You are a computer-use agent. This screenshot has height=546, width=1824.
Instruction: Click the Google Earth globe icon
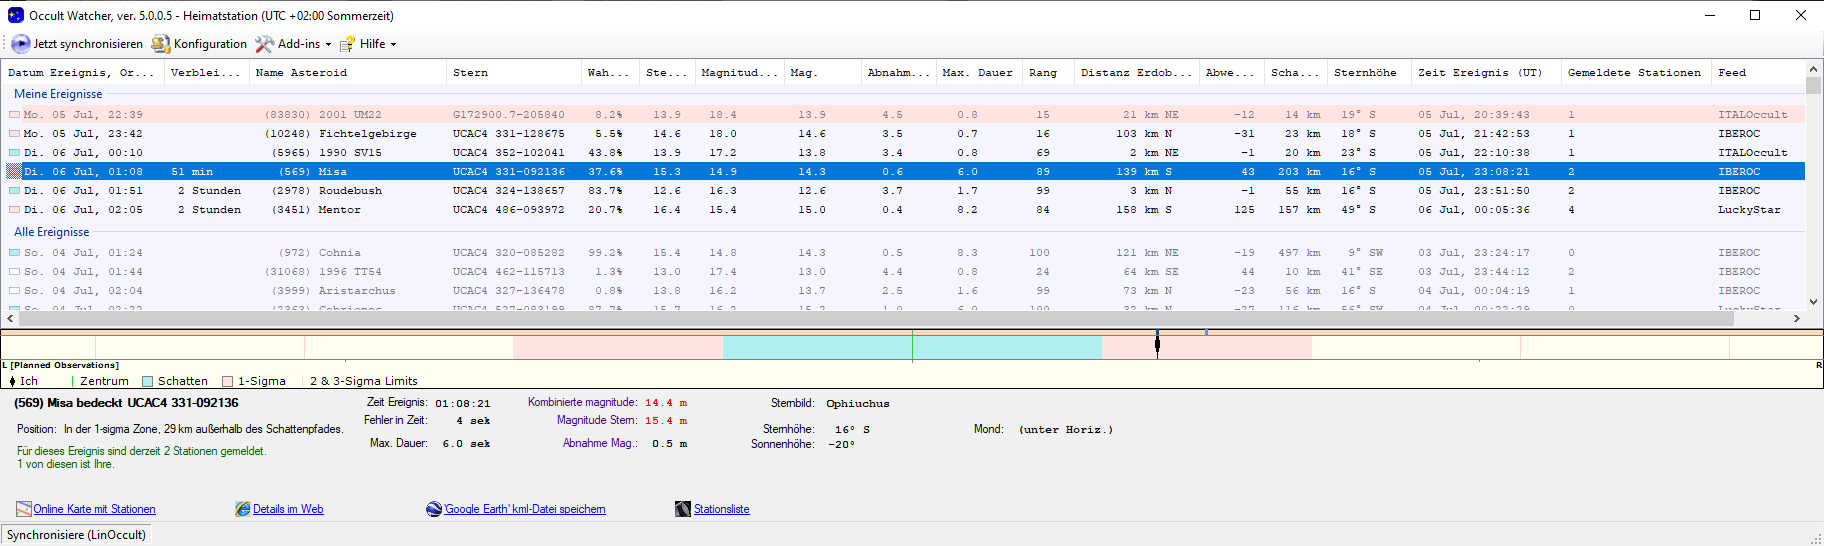coord(434,509)
